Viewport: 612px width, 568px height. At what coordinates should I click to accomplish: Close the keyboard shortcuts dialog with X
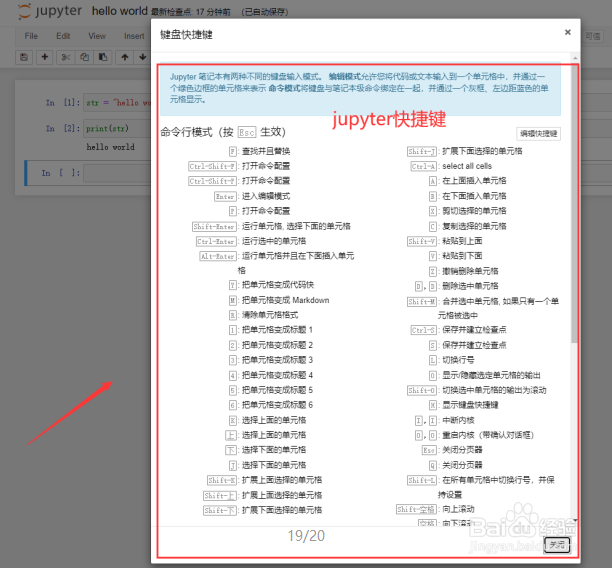click(x=568, y=32)
